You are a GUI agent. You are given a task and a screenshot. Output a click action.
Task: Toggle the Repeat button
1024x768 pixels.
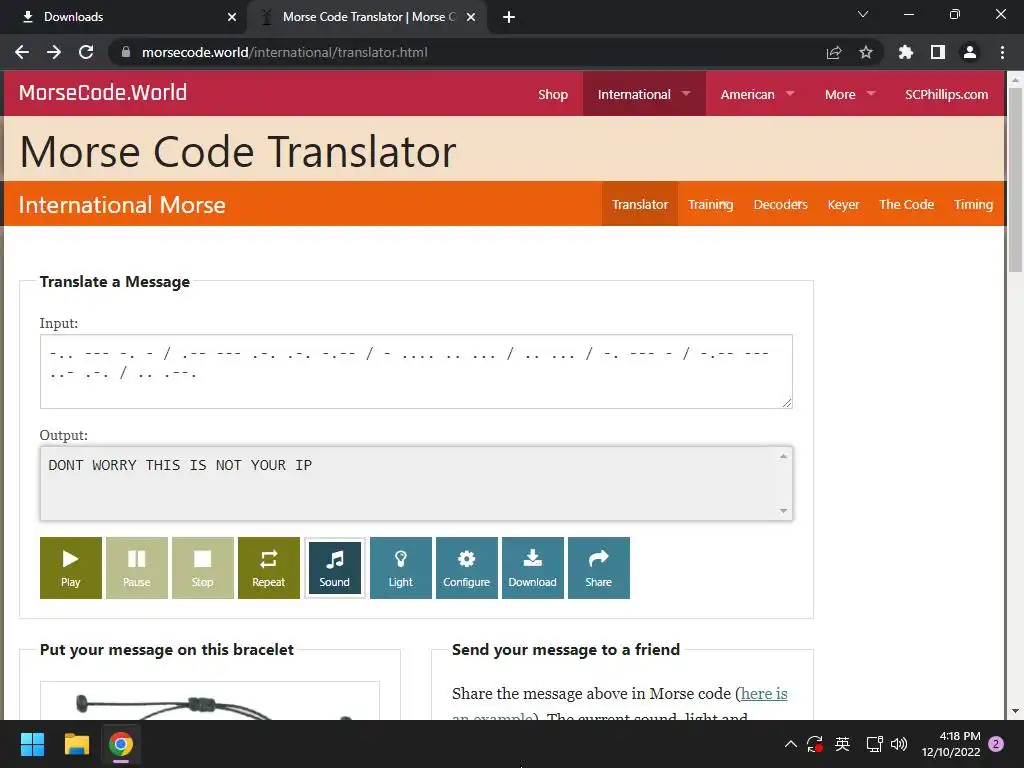268,568
